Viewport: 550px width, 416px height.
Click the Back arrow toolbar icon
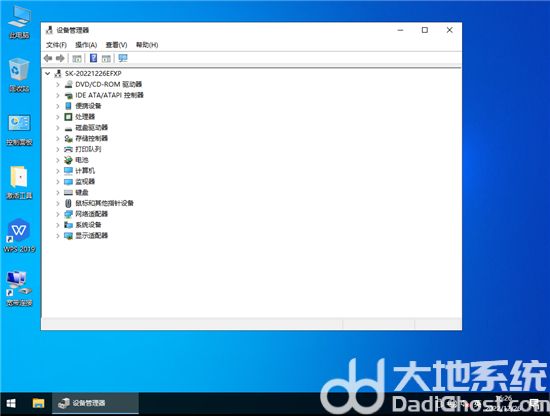pyautogui.click(x=48, y=58)
